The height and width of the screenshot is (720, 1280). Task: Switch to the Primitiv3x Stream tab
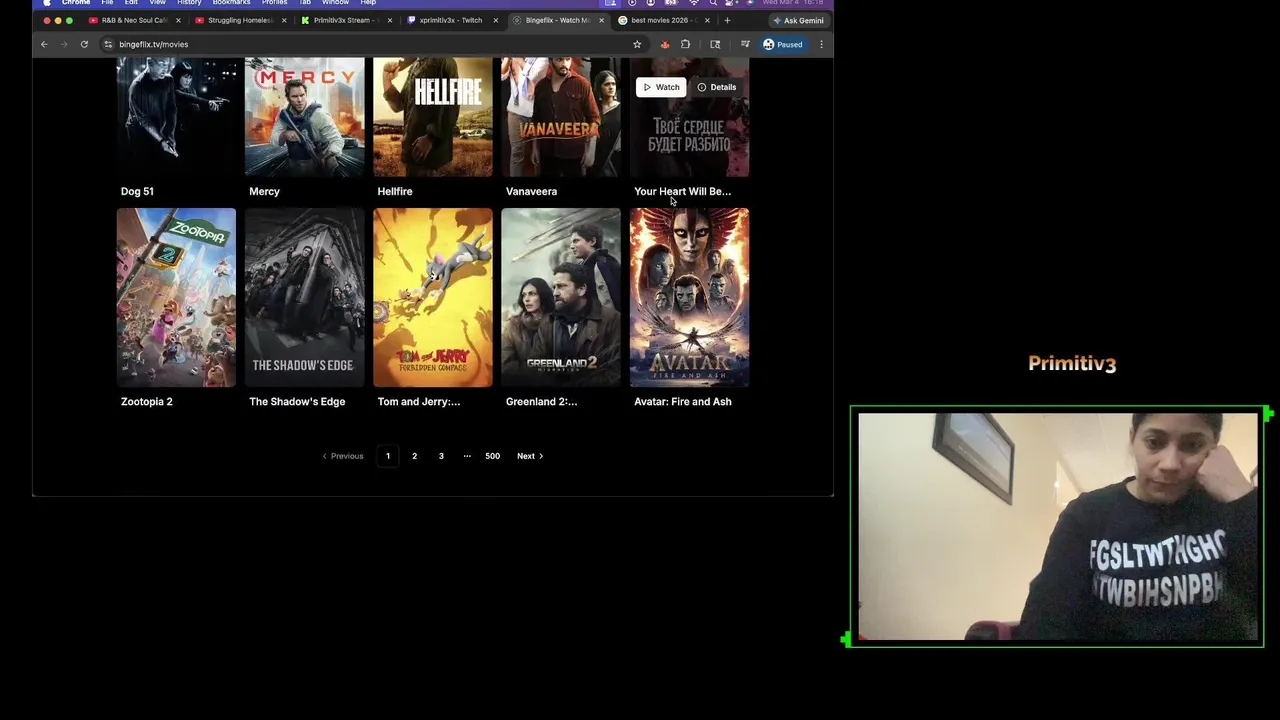pos(346,20)
